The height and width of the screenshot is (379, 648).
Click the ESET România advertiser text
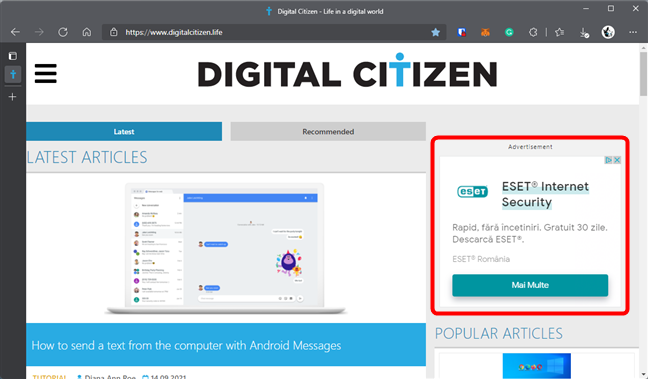click(x=481, y=259)
